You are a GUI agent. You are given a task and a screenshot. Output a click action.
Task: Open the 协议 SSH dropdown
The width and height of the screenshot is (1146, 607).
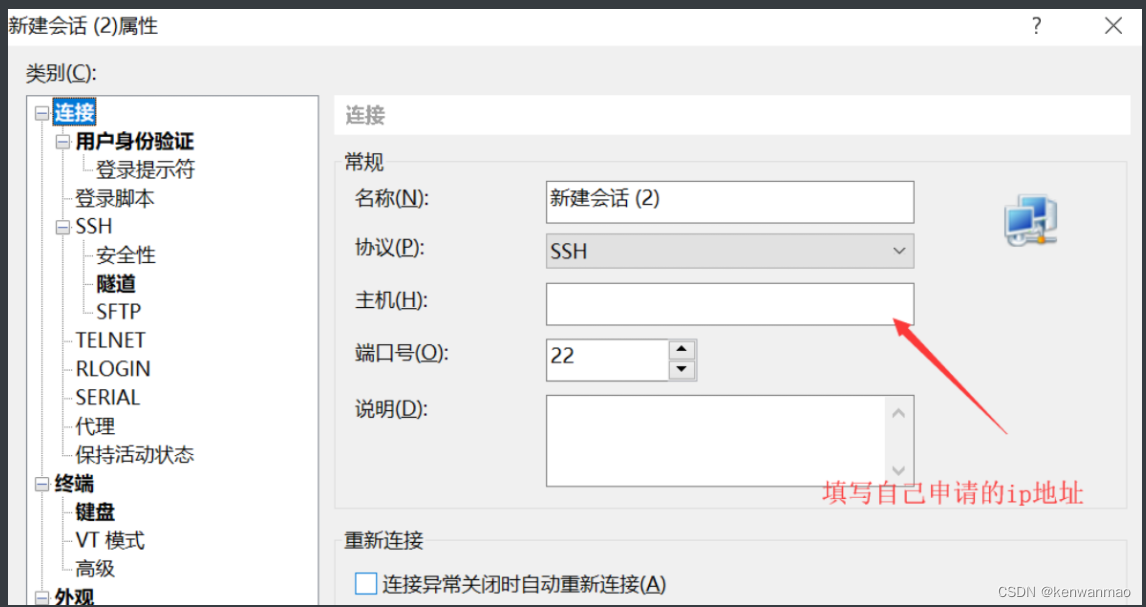729,251
